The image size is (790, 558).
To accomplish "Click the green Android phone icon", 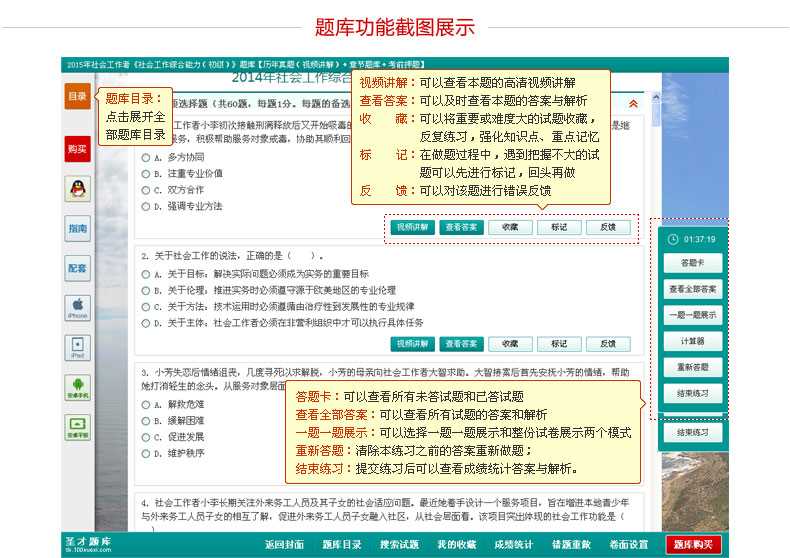I will pyautogui.click(x=77, y=387).
